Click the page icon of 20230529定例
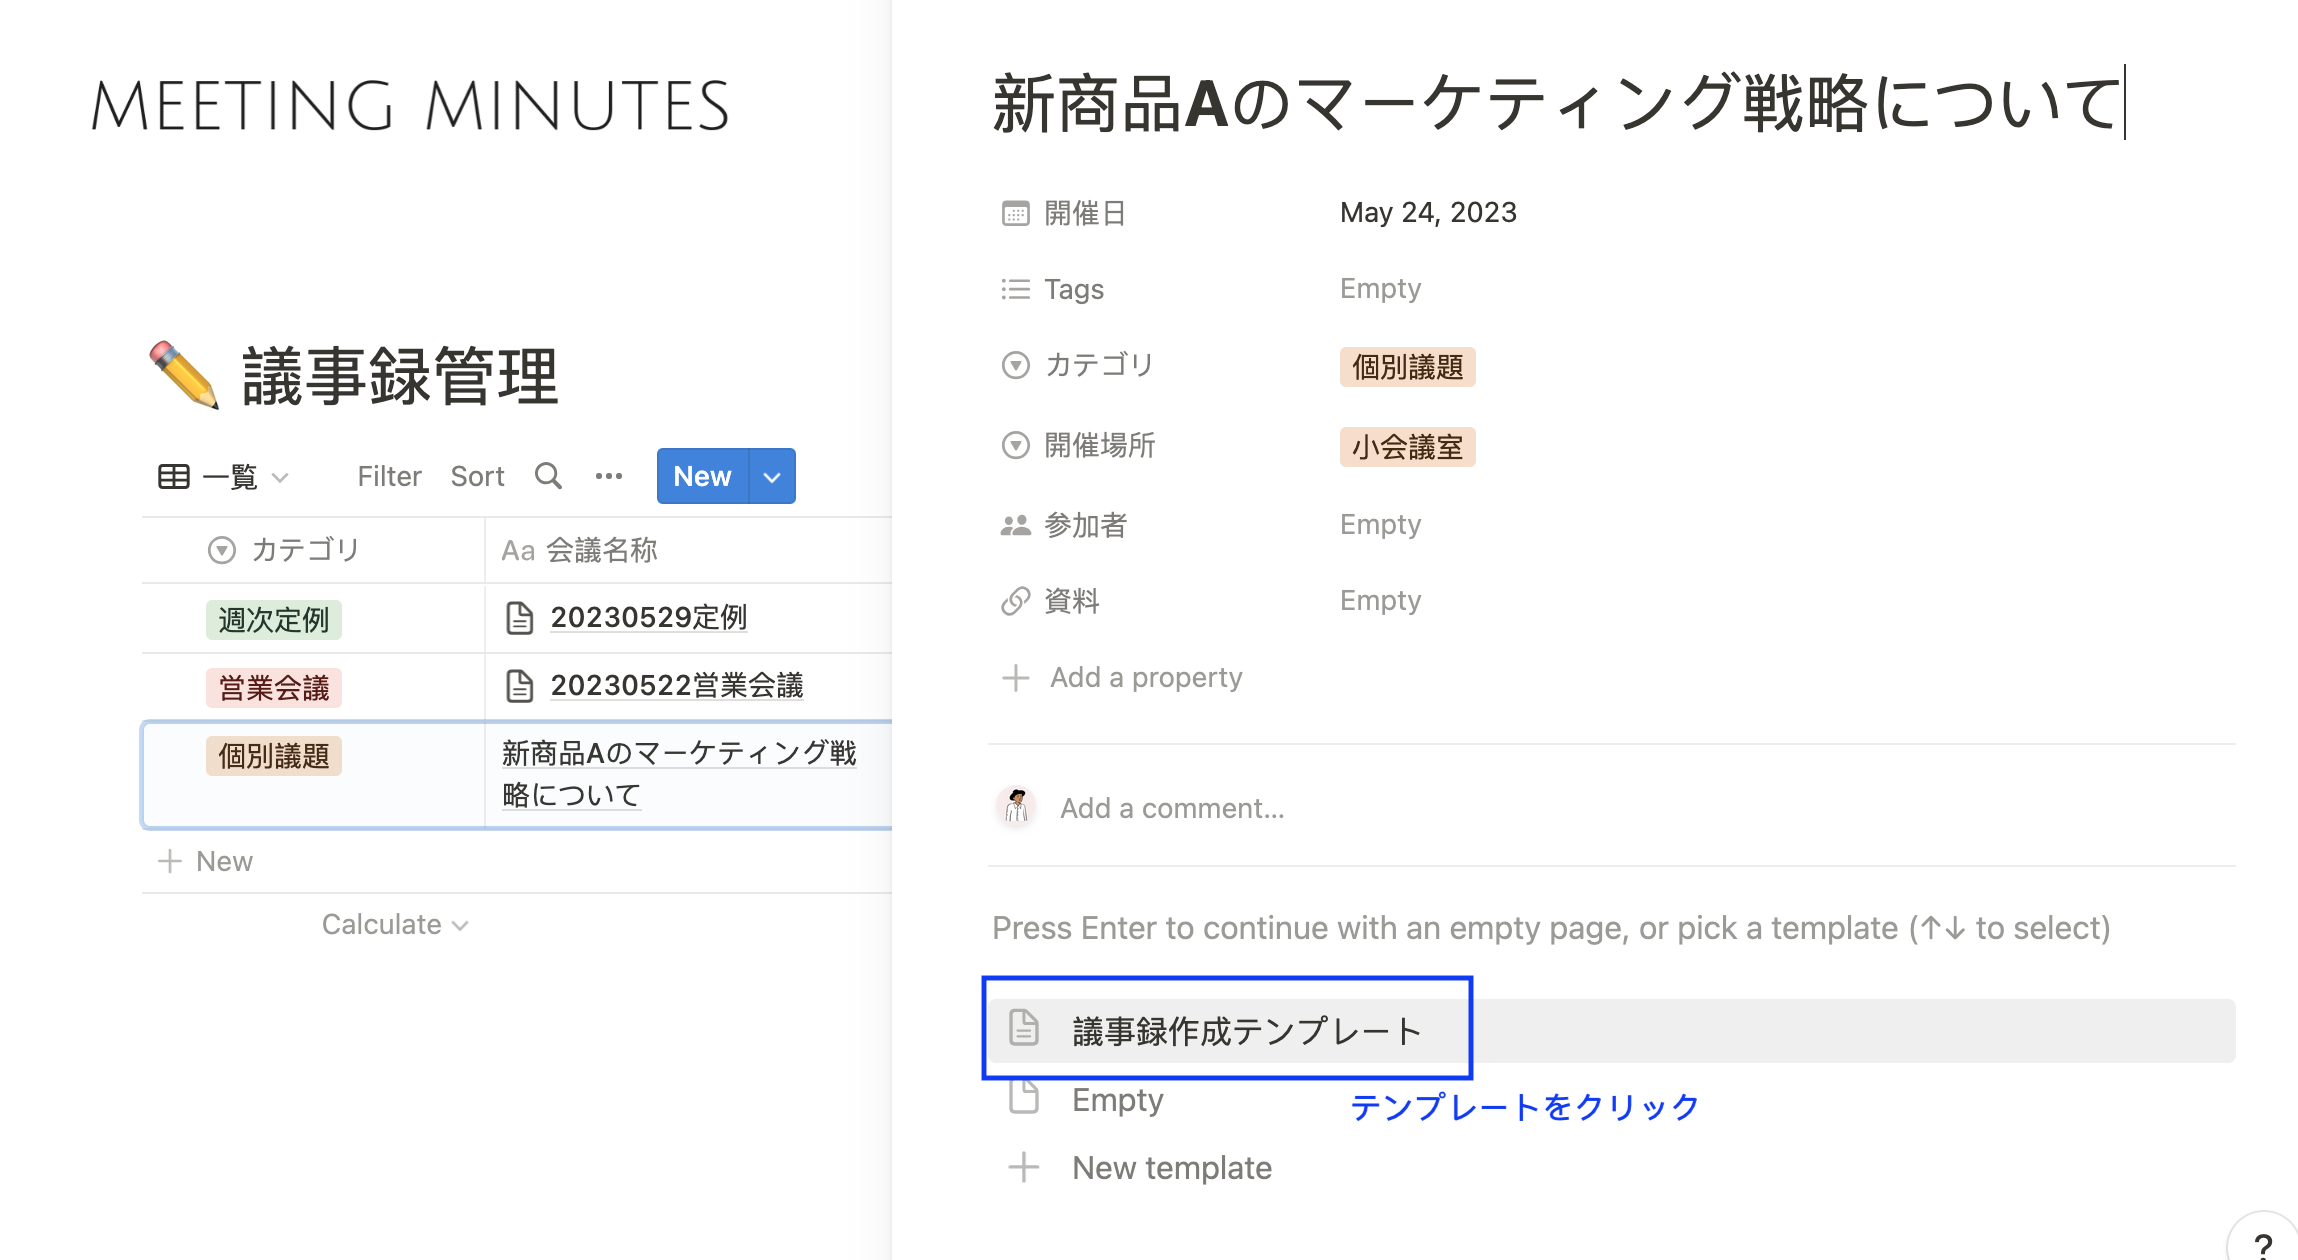 point(519,618)
